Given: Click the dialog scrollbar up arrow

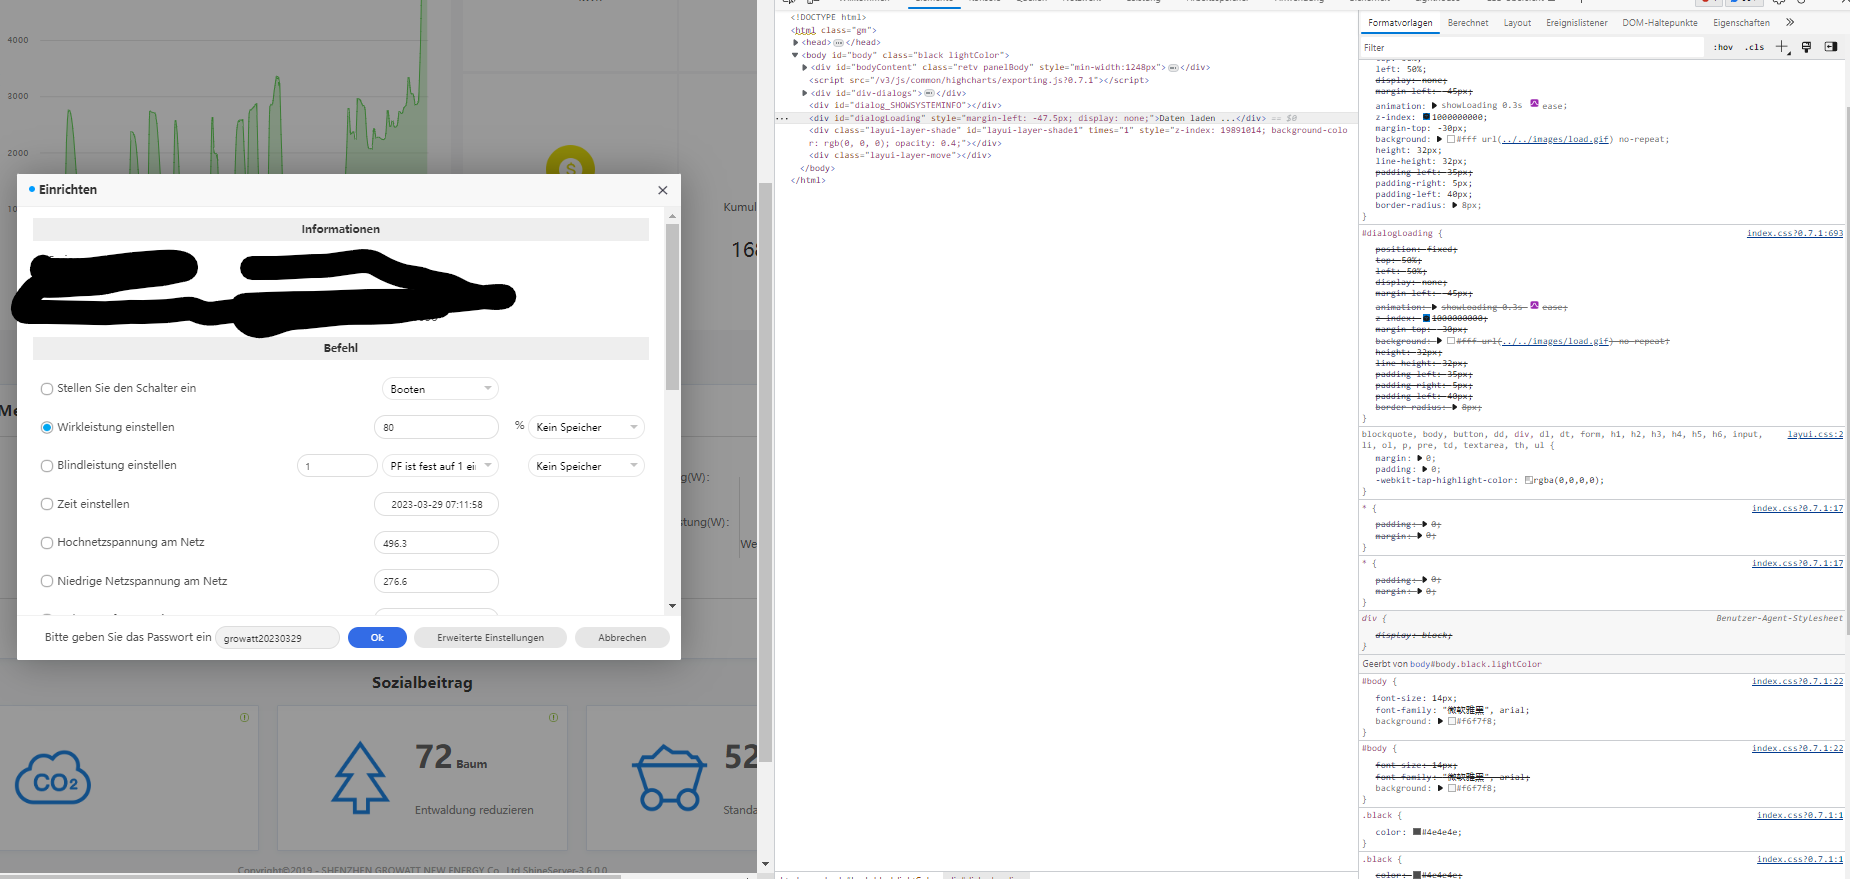Looking at the screenshot, I should (672, 216).
